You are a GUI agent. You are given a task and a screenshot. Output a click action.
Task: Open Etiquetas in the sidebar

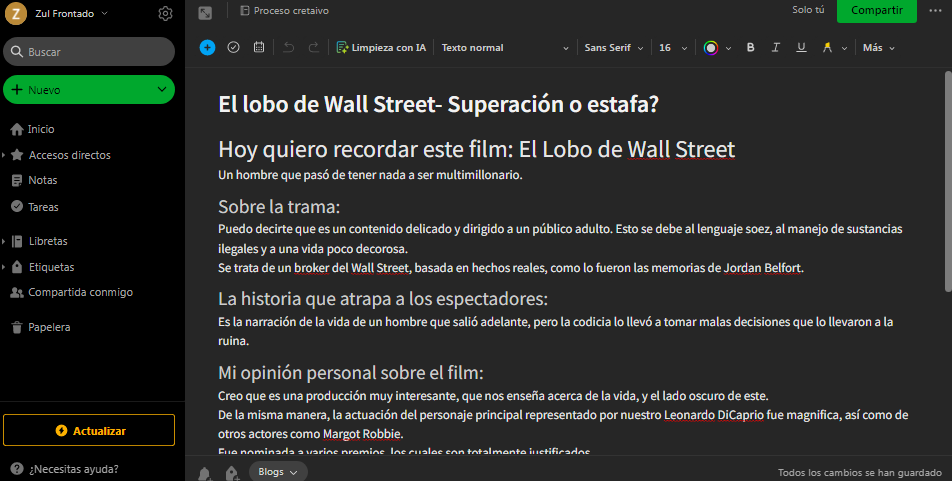51,267
